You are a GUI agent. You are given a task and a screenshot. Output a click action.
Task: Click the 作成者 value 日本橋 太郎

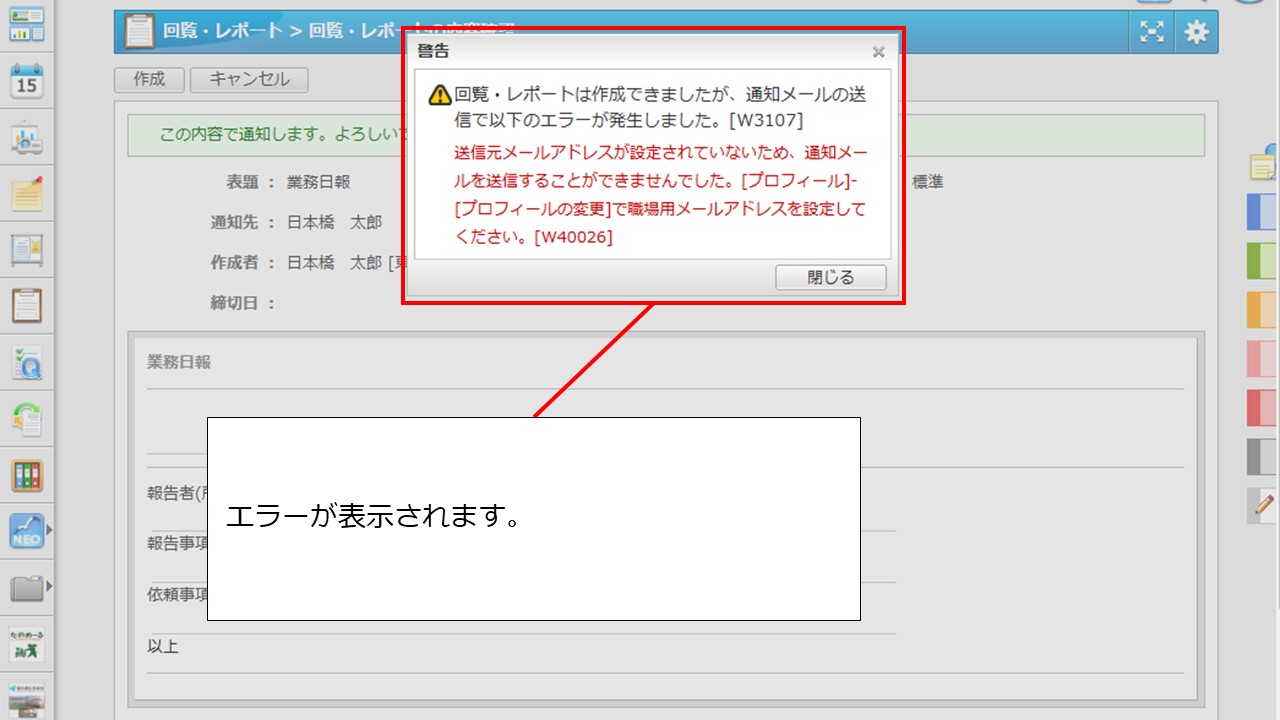click(334, 262)
